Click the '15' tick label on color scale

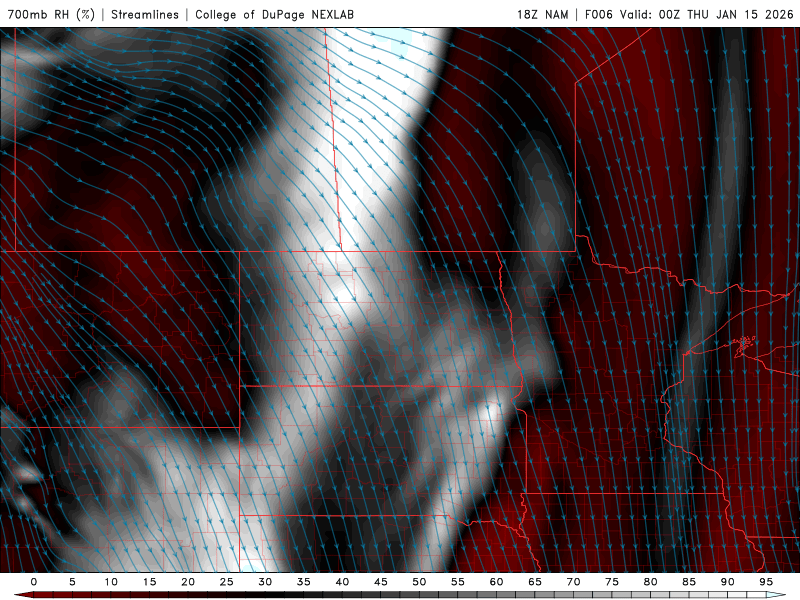149,582
